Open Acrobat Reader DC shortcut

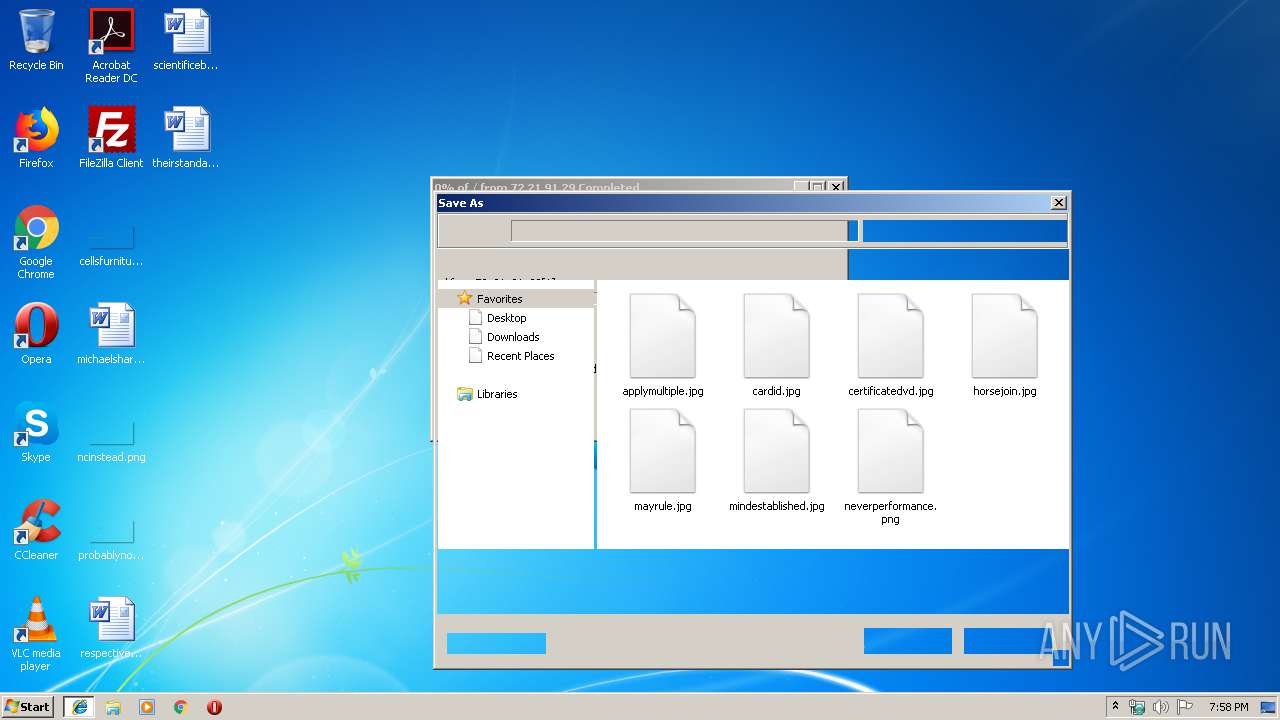click(x=111, y=47)
